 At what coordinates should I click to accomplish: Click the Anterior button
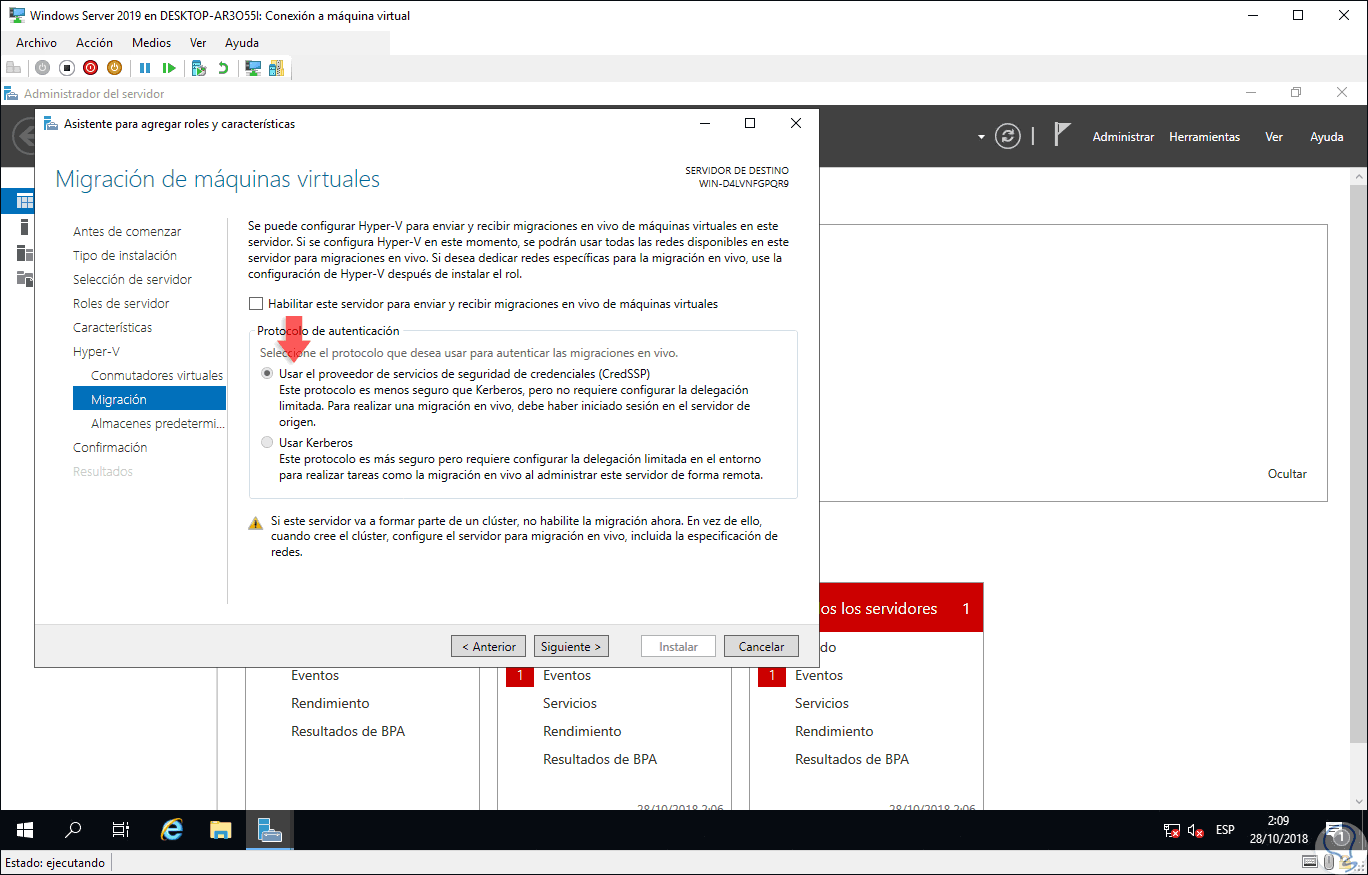coord(488,646)
